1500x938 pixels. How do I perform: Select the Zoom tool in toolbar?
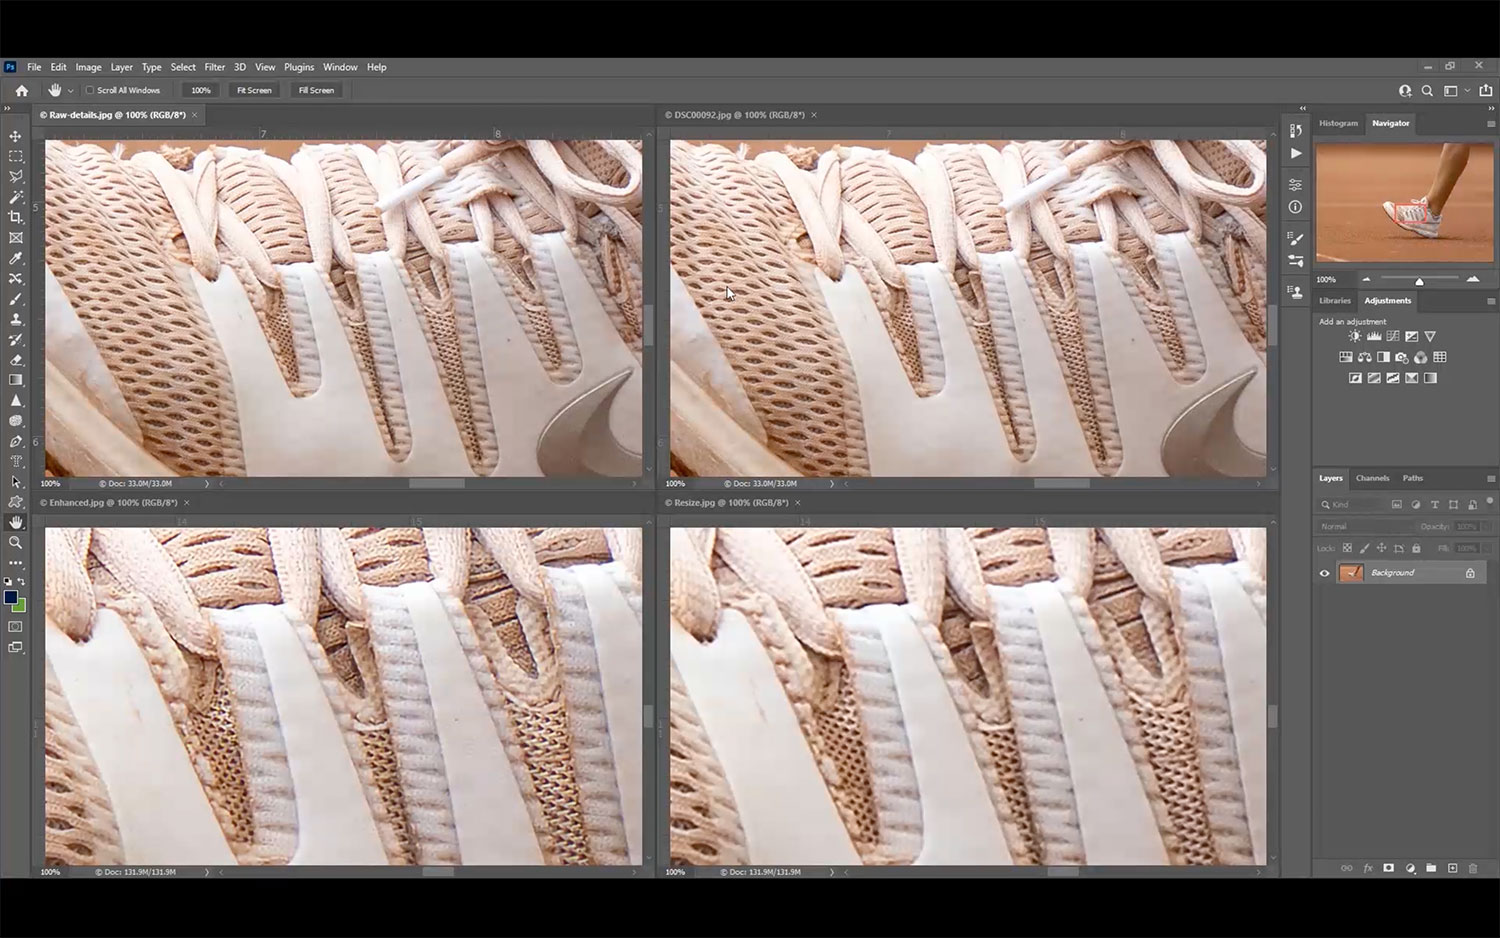pyautogui.click(x=15, y=542)
